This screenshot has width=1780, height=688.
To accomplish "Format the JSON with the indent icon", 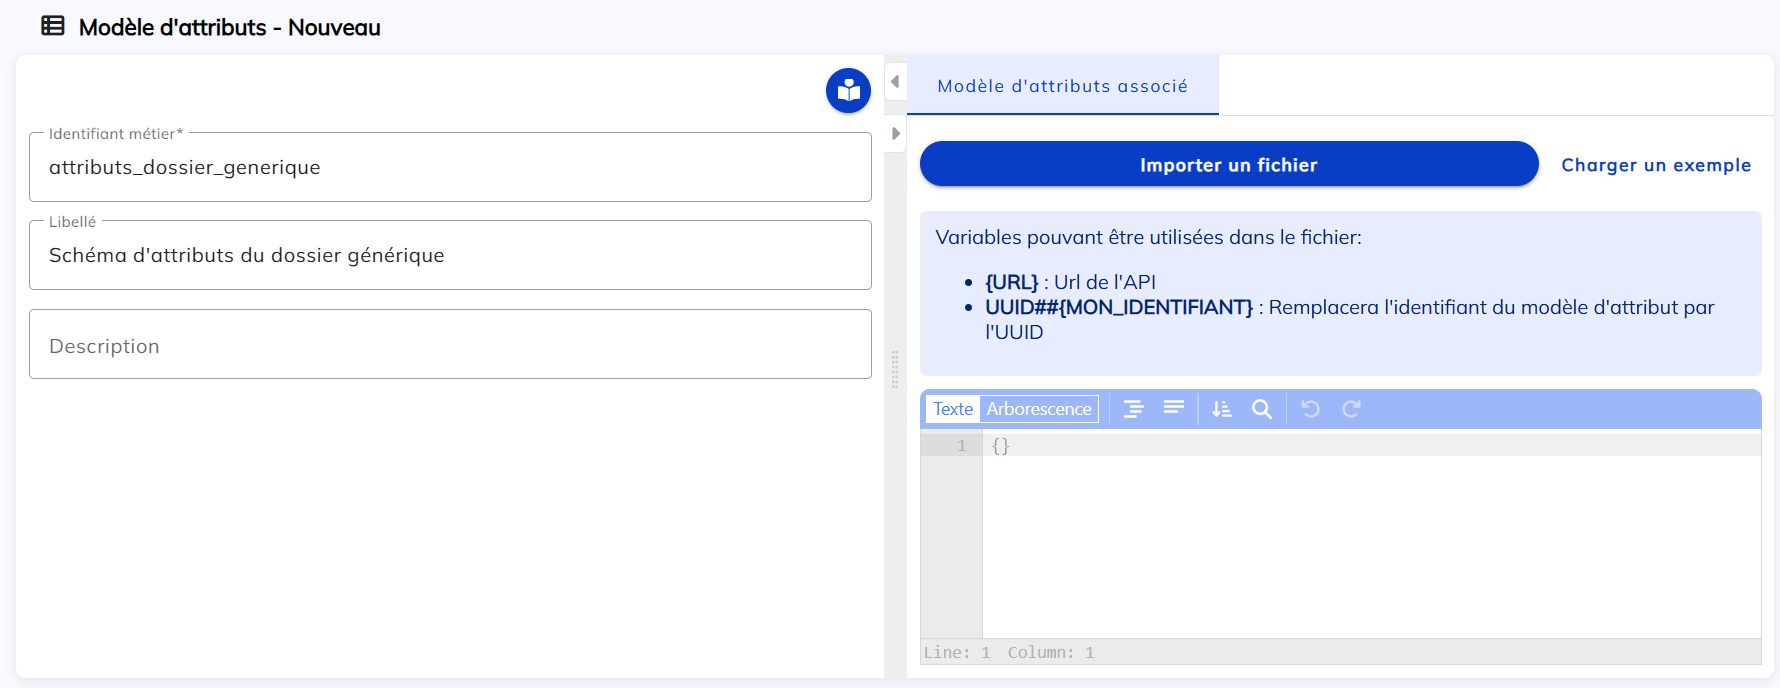I will click(1133, 409).
